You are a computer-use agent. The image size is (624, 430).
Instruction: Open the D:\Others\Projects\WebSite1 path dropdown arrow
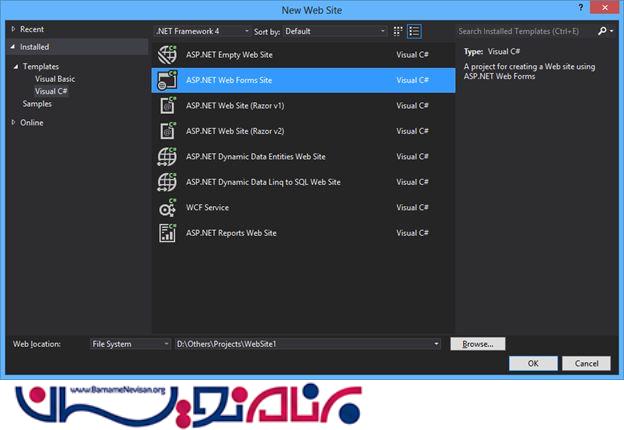tap(436, 344)
